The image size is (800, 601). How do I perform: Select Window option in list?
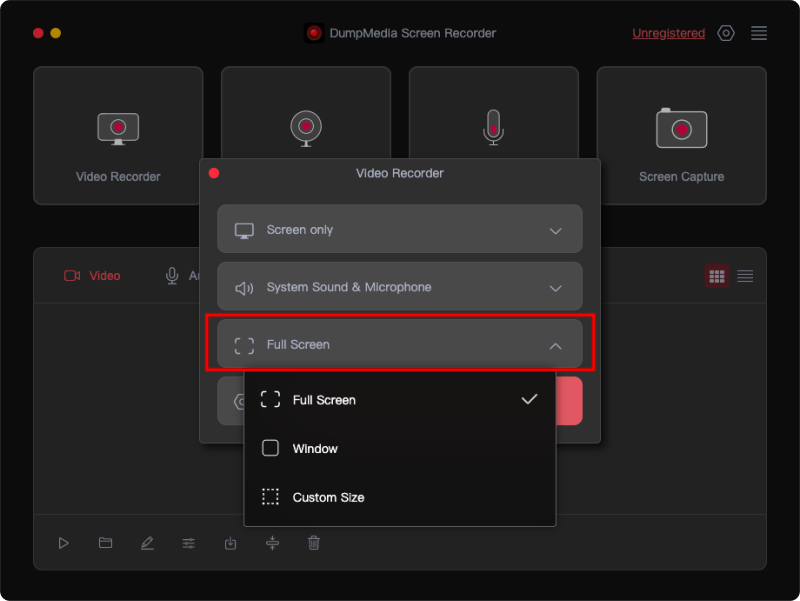pos(399,448)
